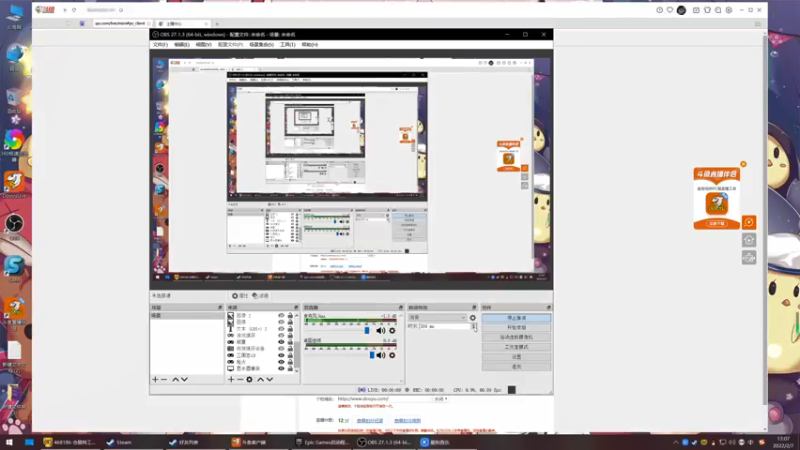Mute the 桌面音频 mixer track

click(381, 355)
